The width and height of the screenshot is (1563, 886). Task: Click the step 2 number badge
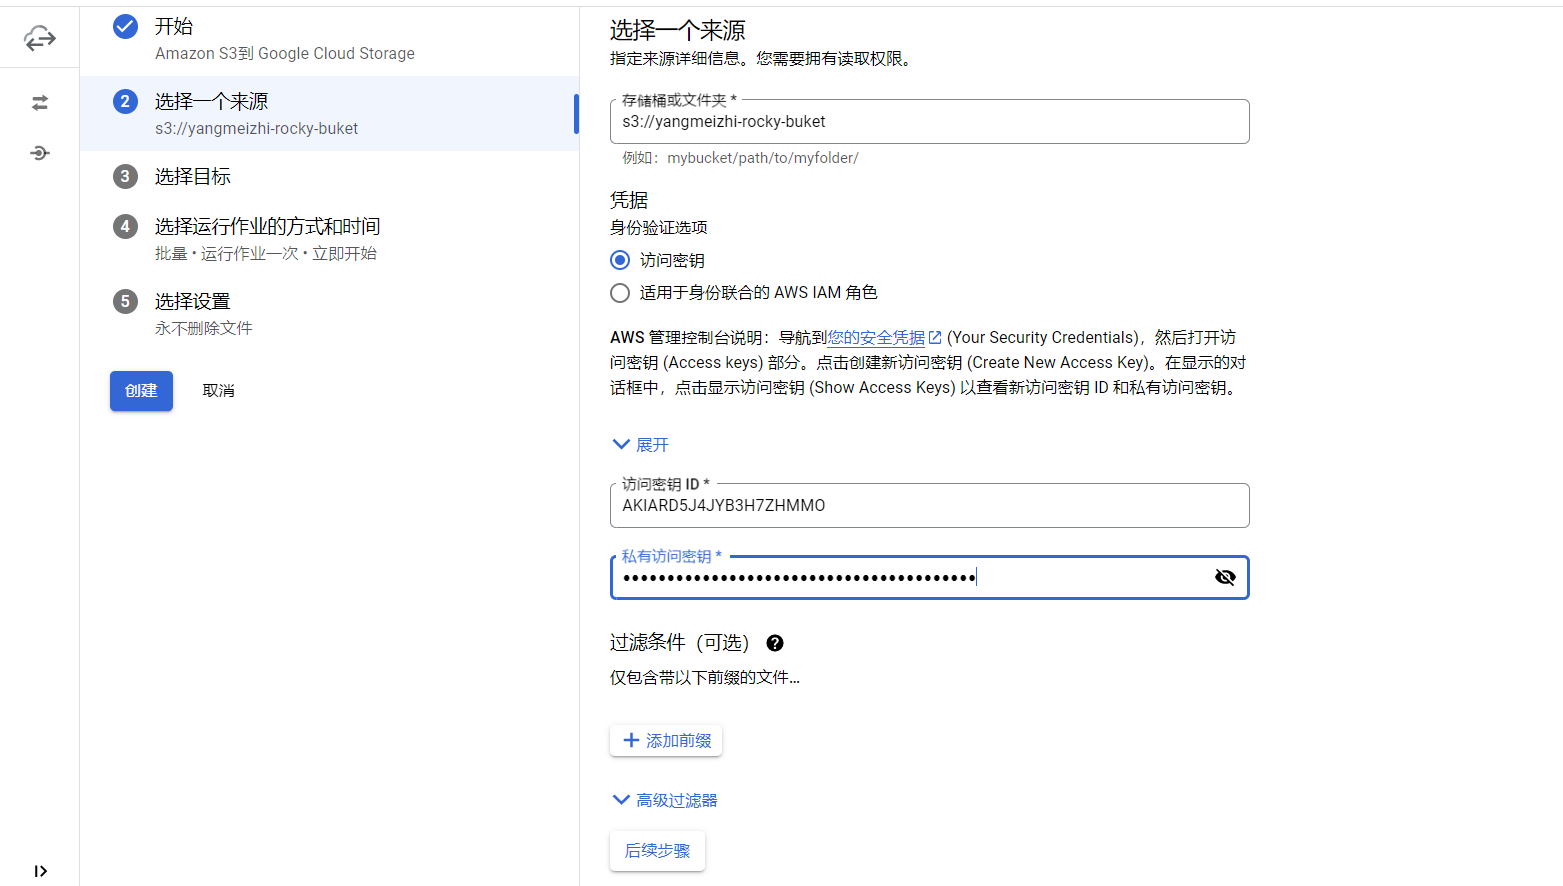125,101
